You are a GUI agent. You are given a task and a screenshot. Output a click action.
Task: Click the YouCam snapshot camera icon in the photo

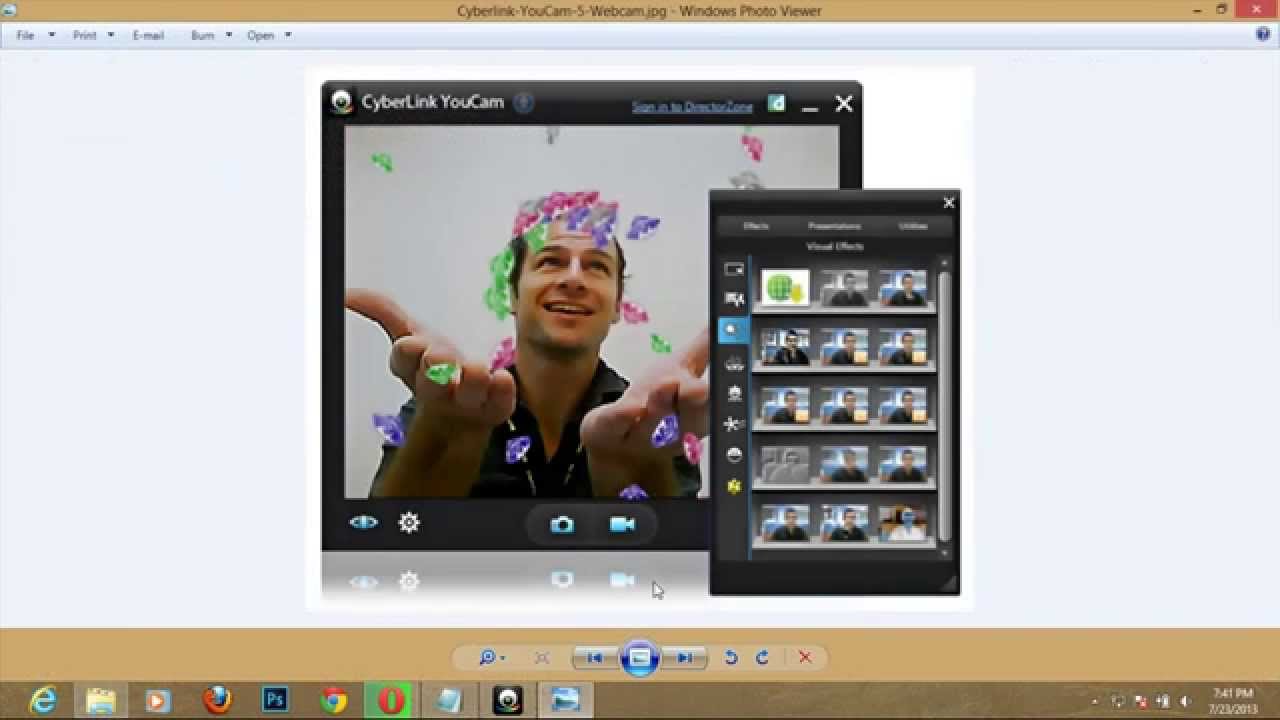point(562,524)
